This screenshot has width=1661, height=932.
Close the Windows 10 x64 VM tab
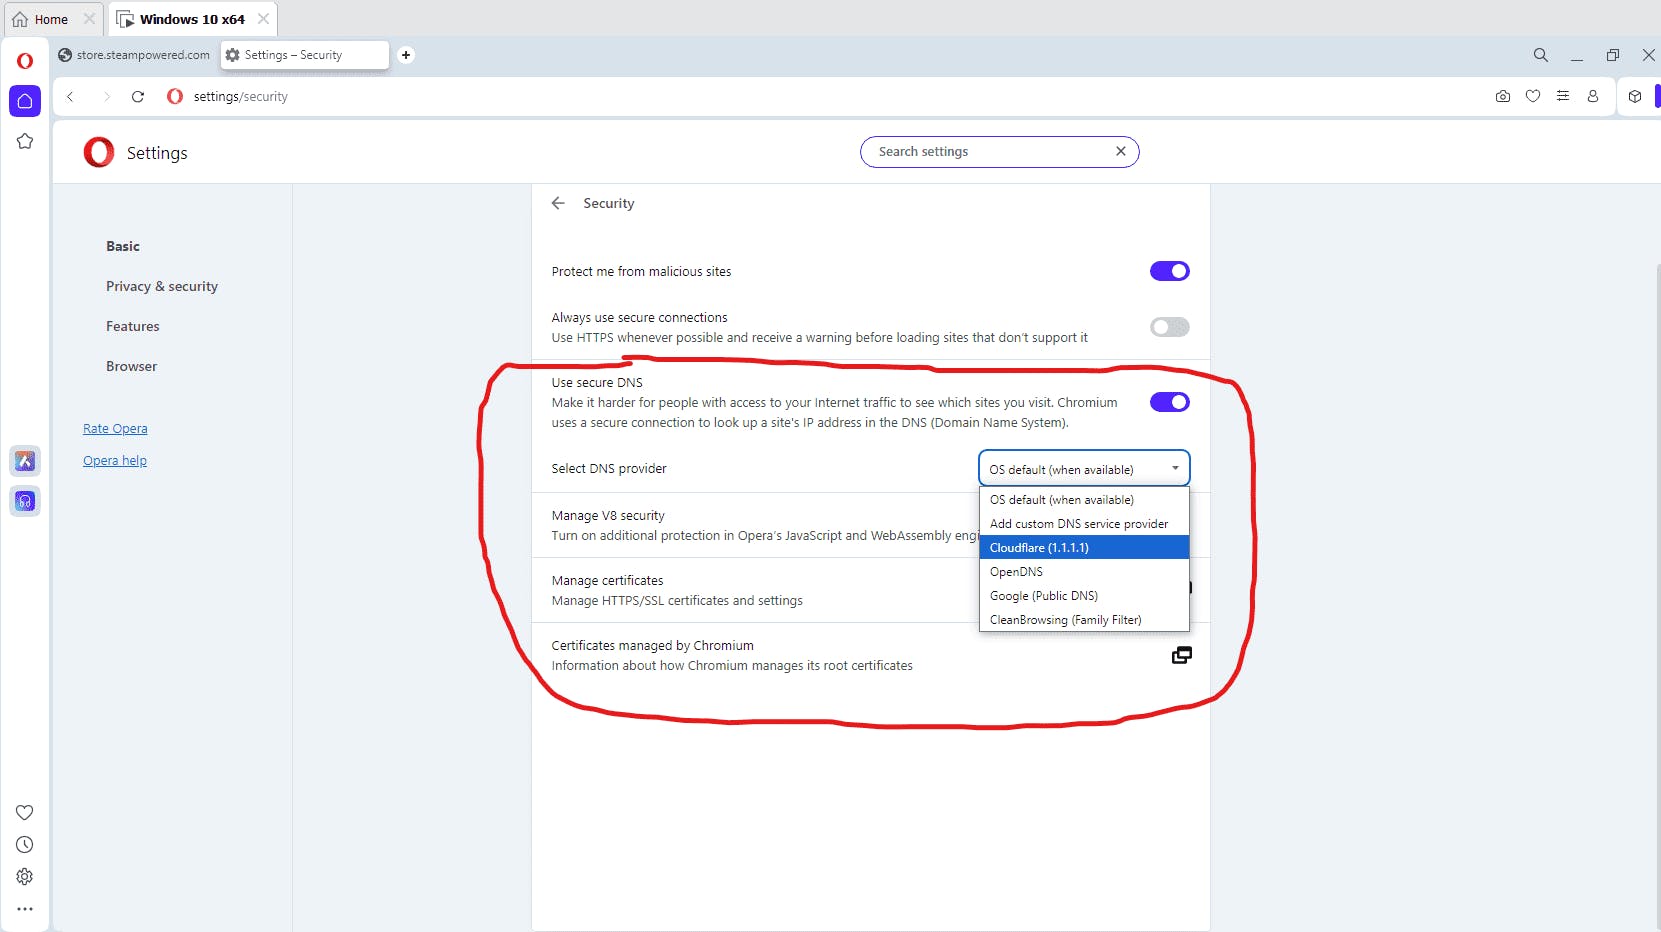[x=263, y=19]
